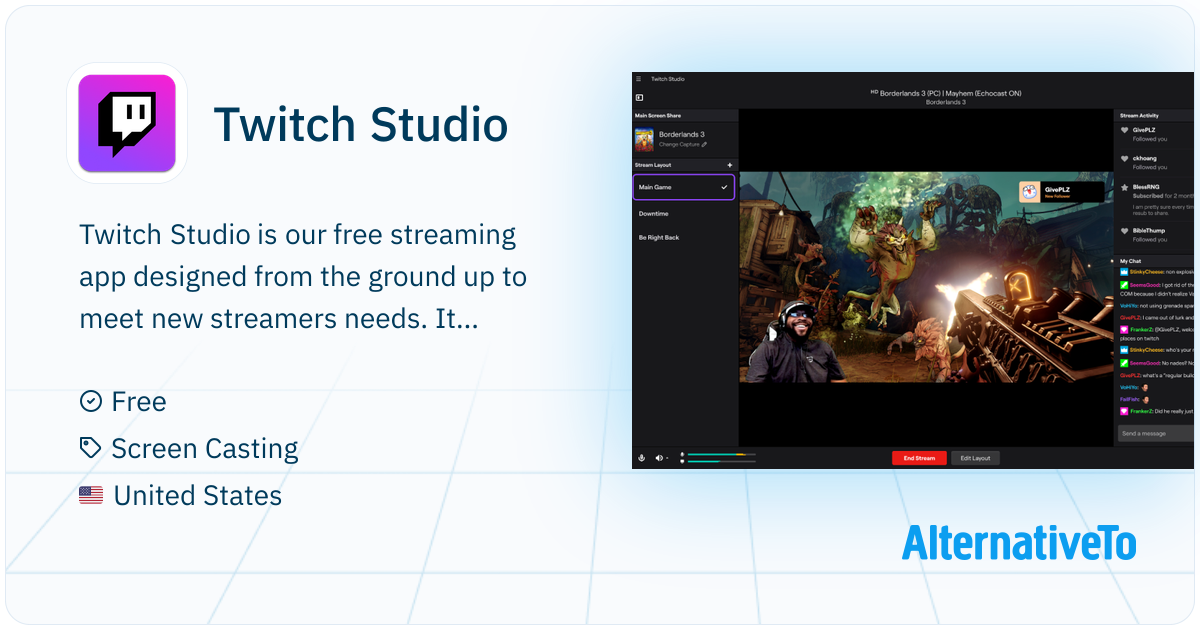Click the GivePLZ new follower alert overlay
The image size is (1200, 630).
tap(1061, 191)
